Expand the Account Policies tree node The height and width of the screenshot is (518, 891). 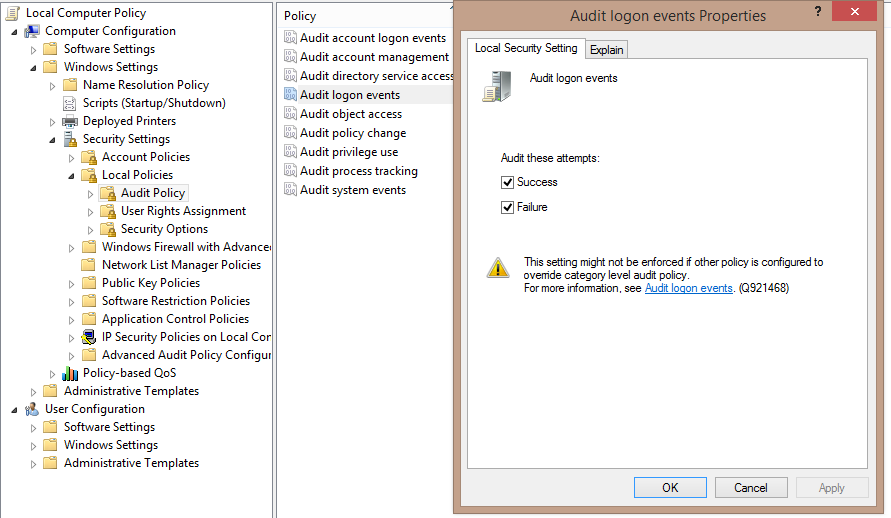(72, 158)
